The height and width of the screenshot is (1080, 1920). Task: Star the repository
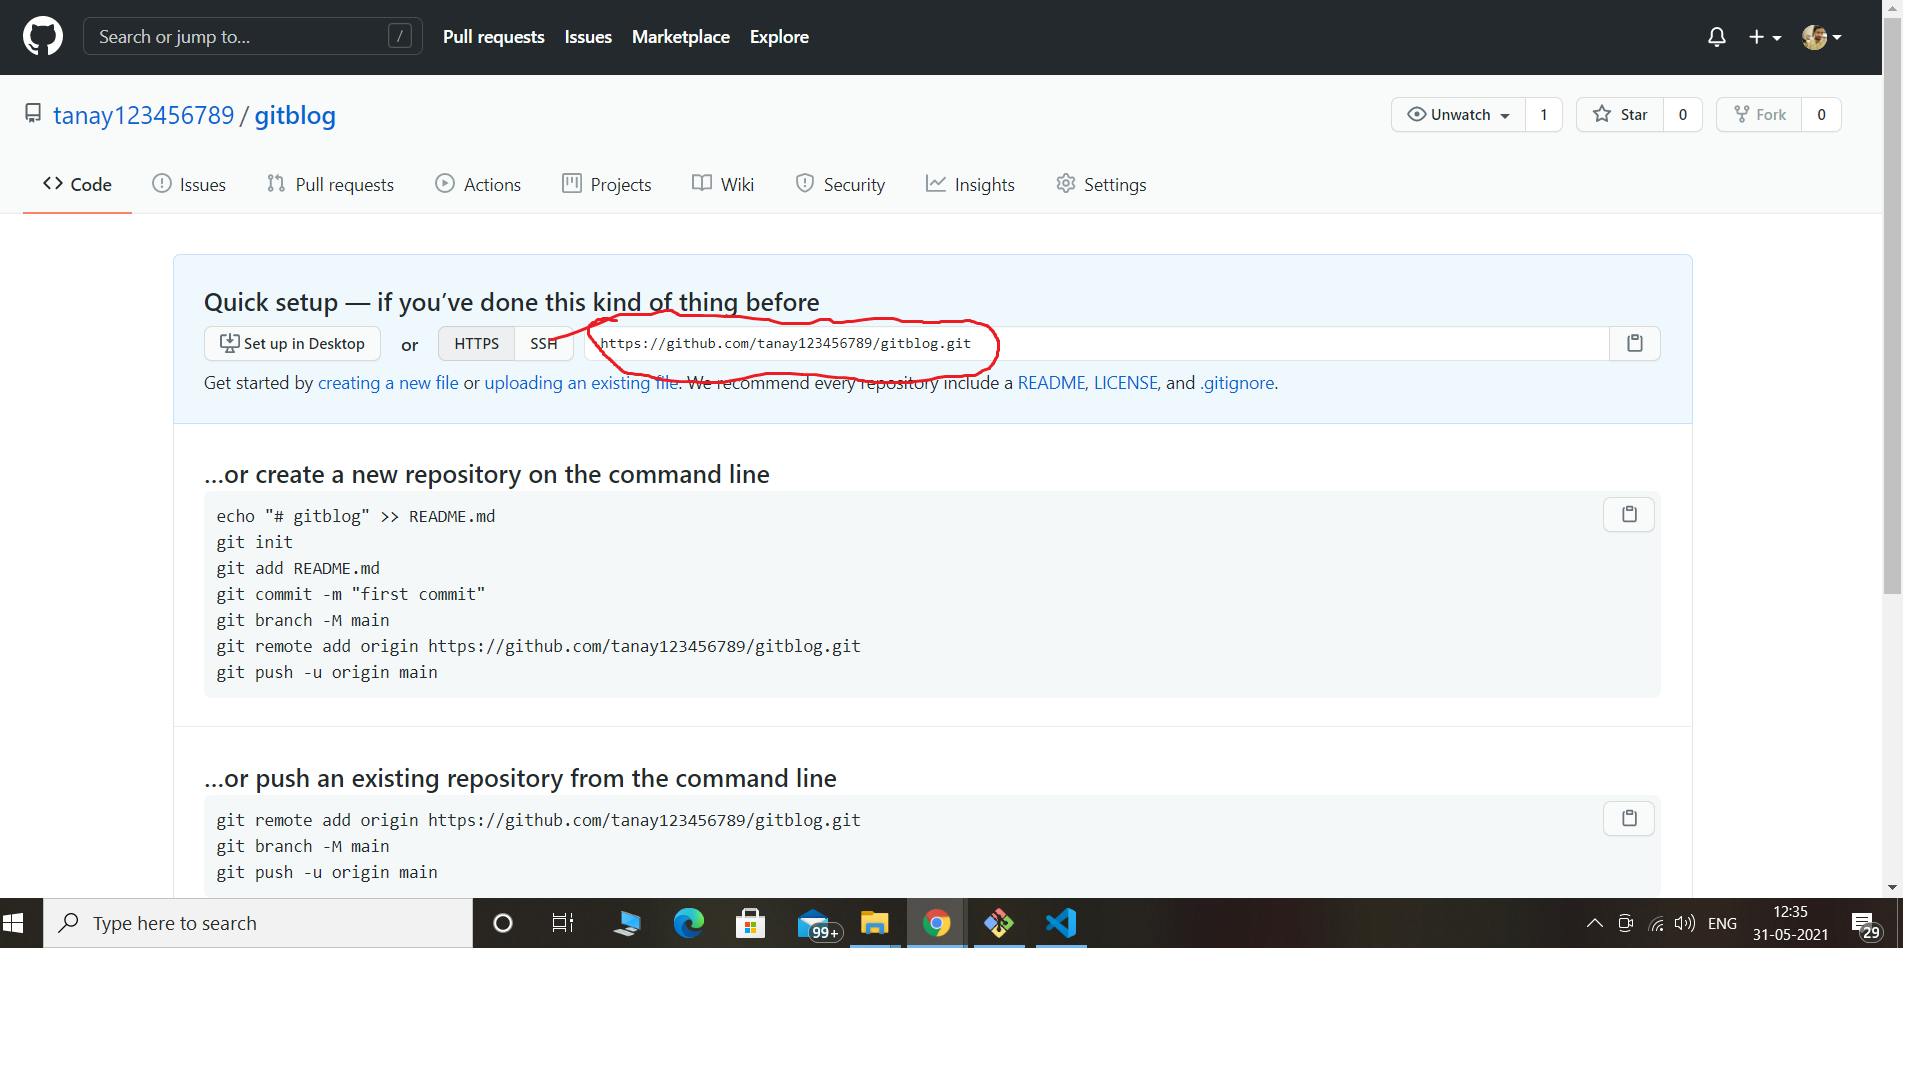click(x=1620, y=115)
